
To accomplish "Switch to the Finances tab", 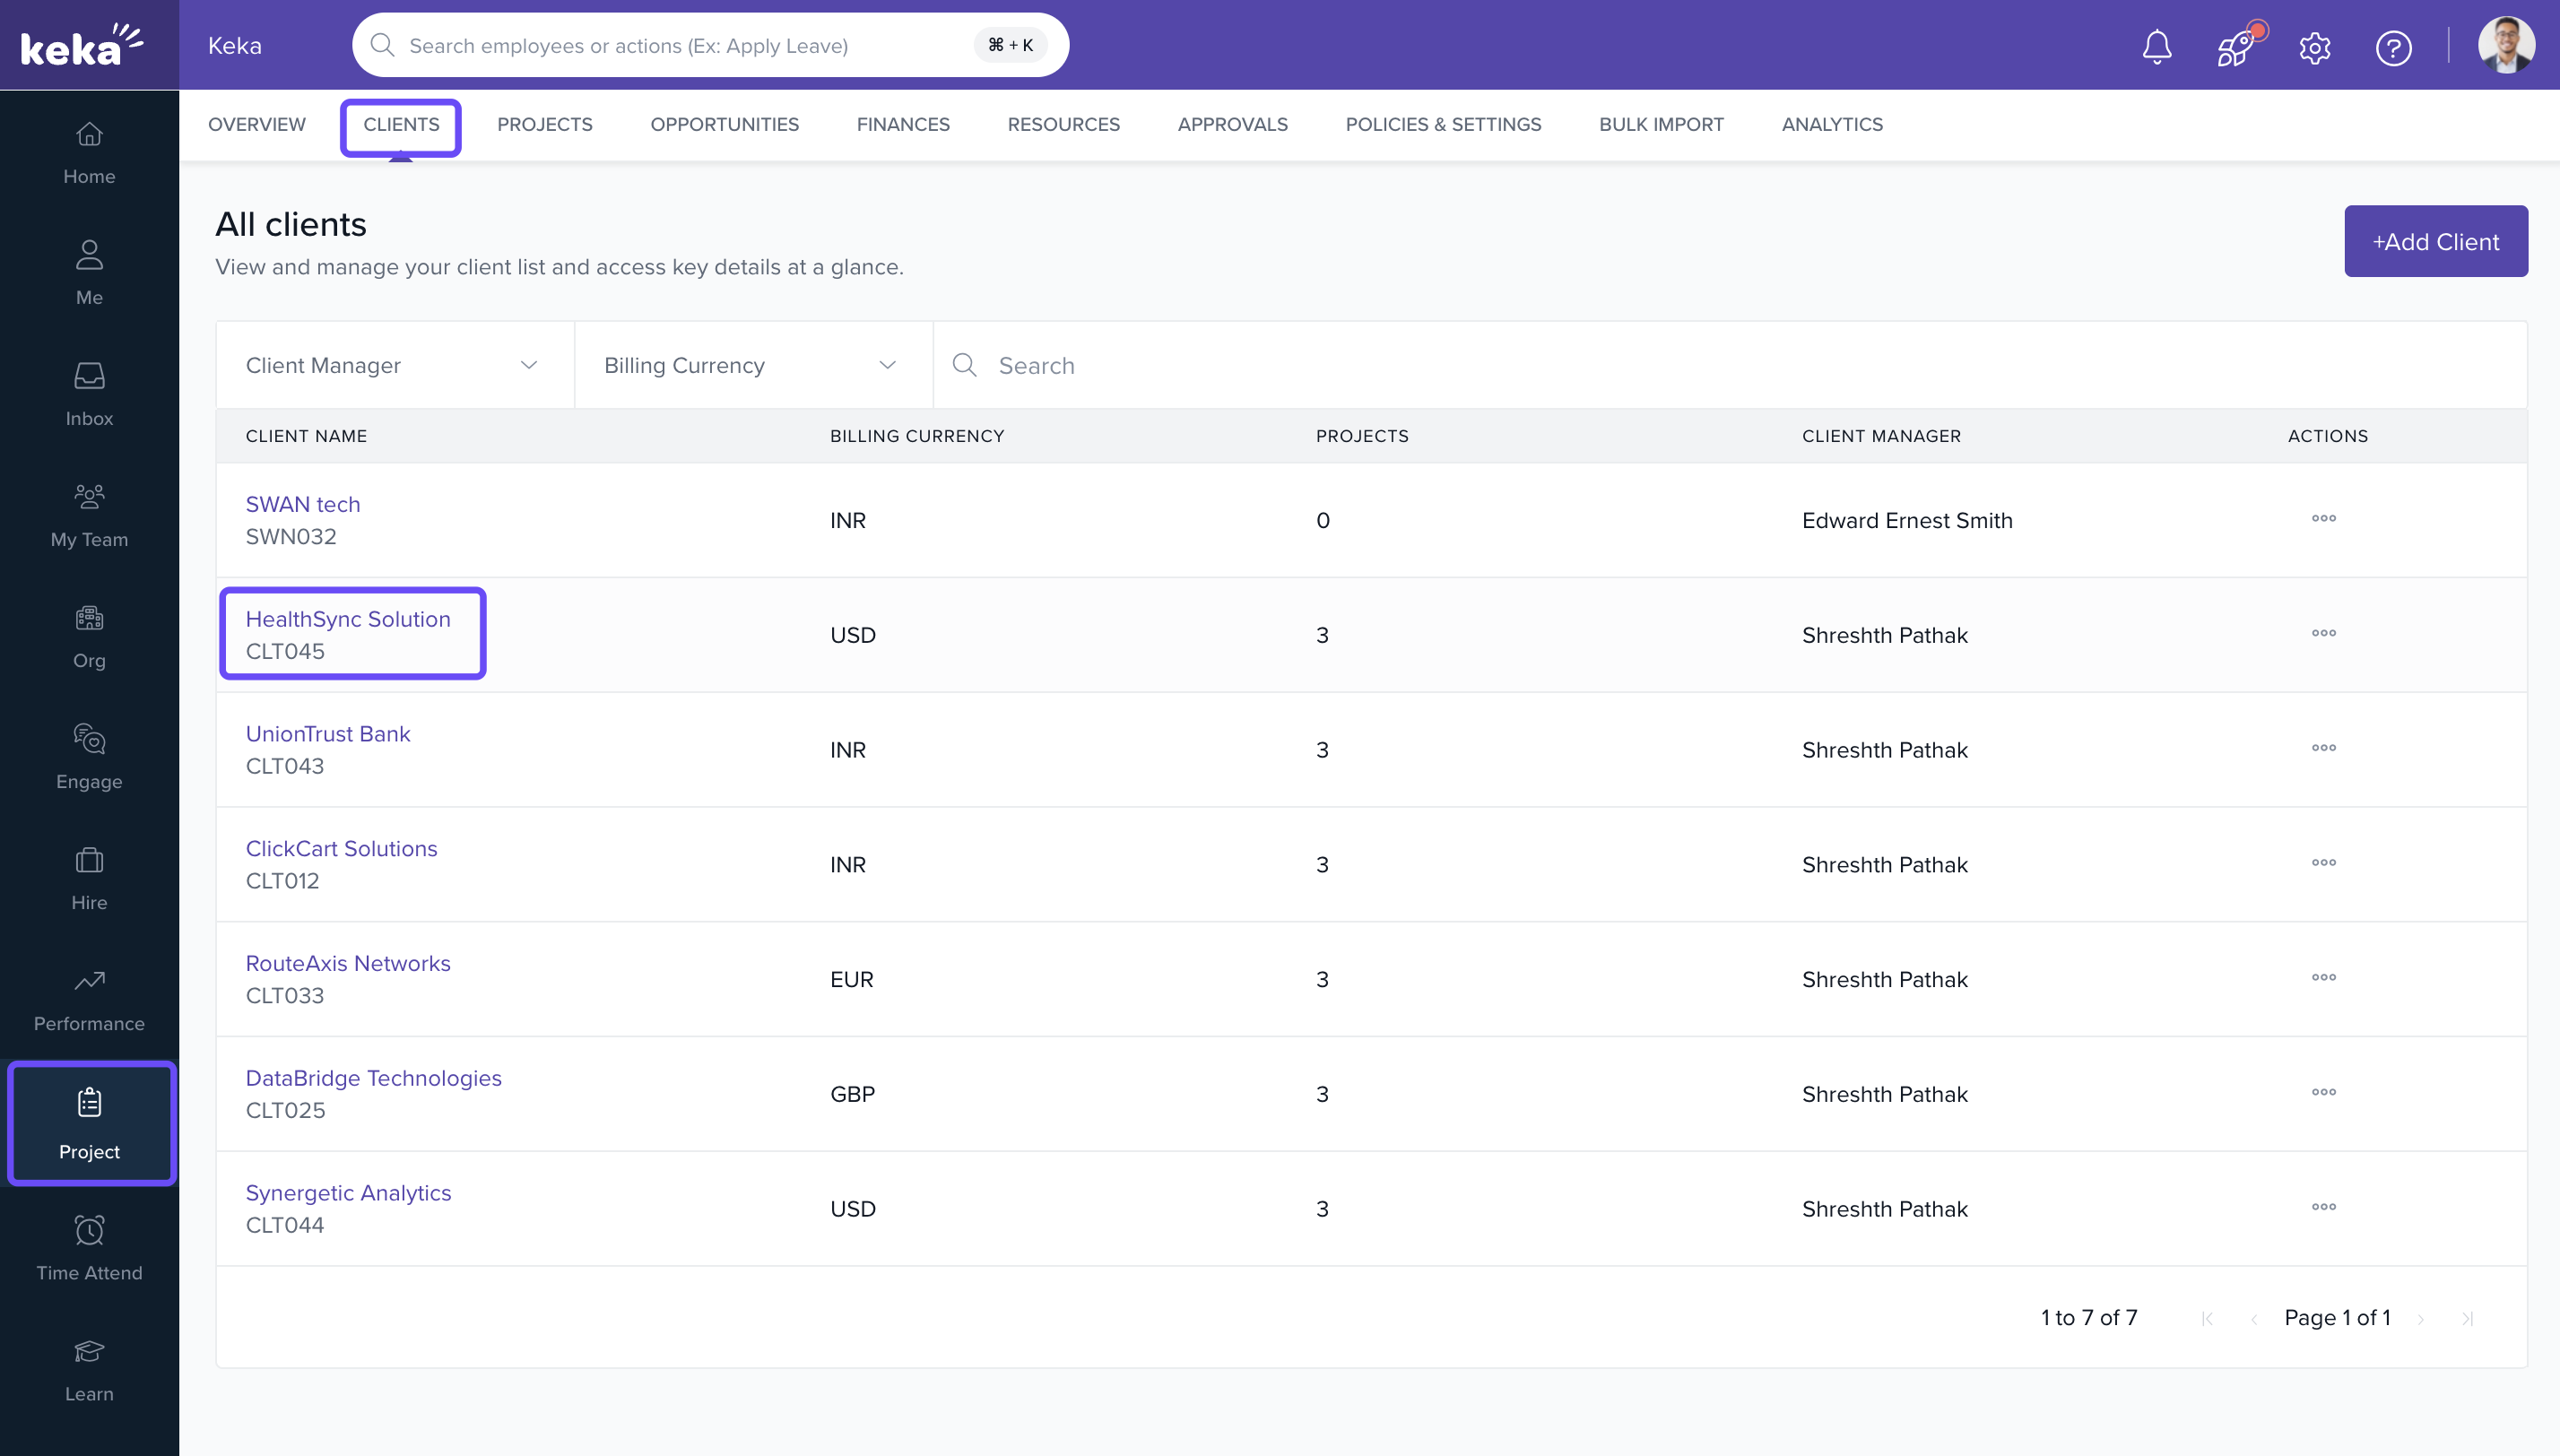I will coord(902,124).
